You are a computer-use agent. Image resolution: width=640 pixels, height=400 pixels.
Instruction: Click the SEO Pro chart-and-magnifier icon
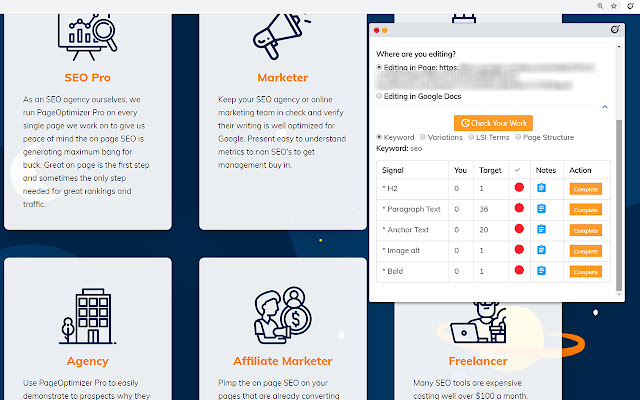[87, 37]
